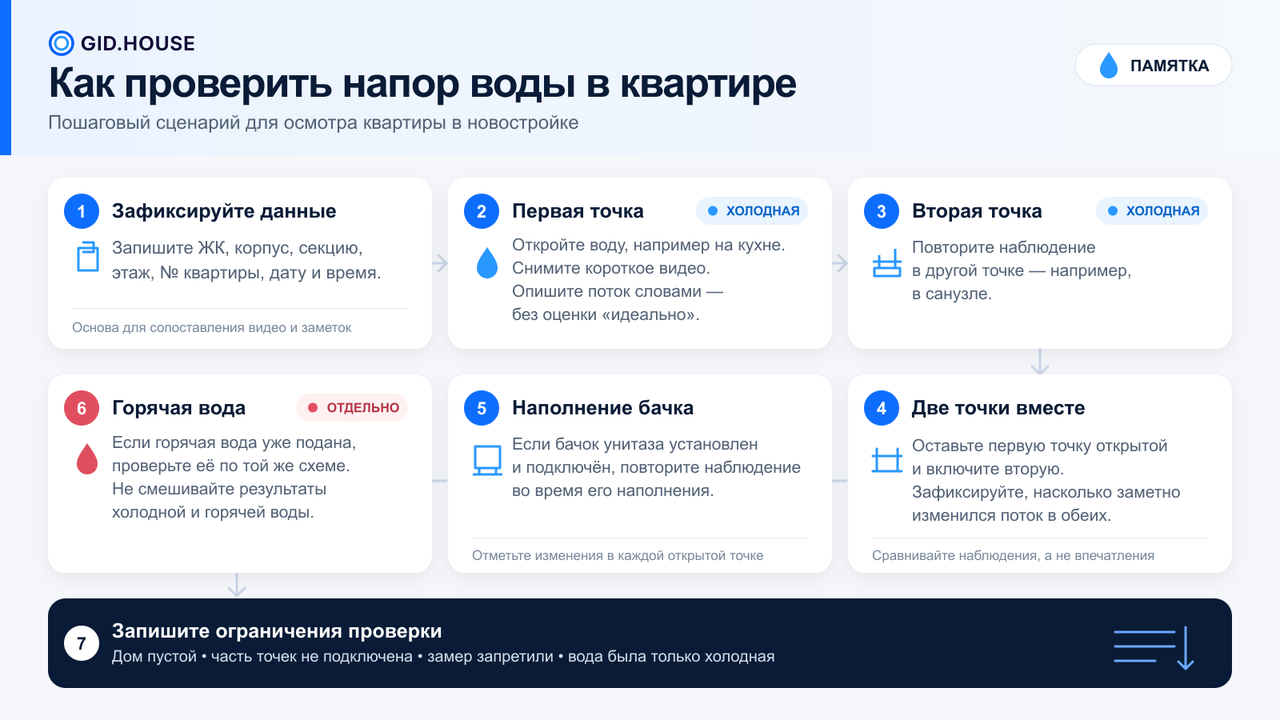Viewport: 1280px width, 720px height.
Task: Select the ОТДЕЛЬНО tag on the Горячая вода card
Action: click(352, 408)
